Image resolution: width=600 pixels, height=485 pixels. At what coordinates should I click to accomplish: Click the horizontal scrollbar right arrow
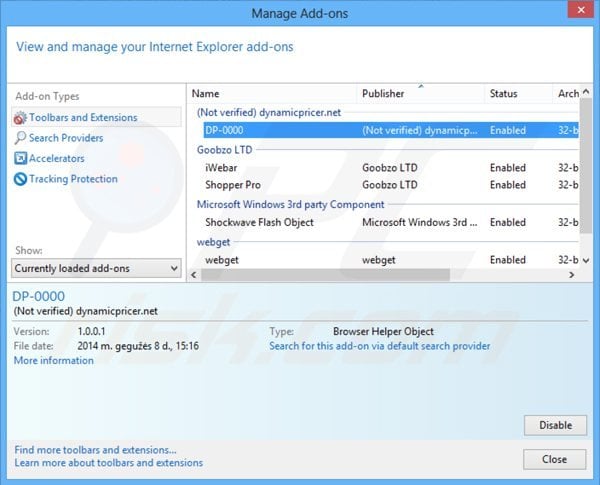[x=572, y=275]
